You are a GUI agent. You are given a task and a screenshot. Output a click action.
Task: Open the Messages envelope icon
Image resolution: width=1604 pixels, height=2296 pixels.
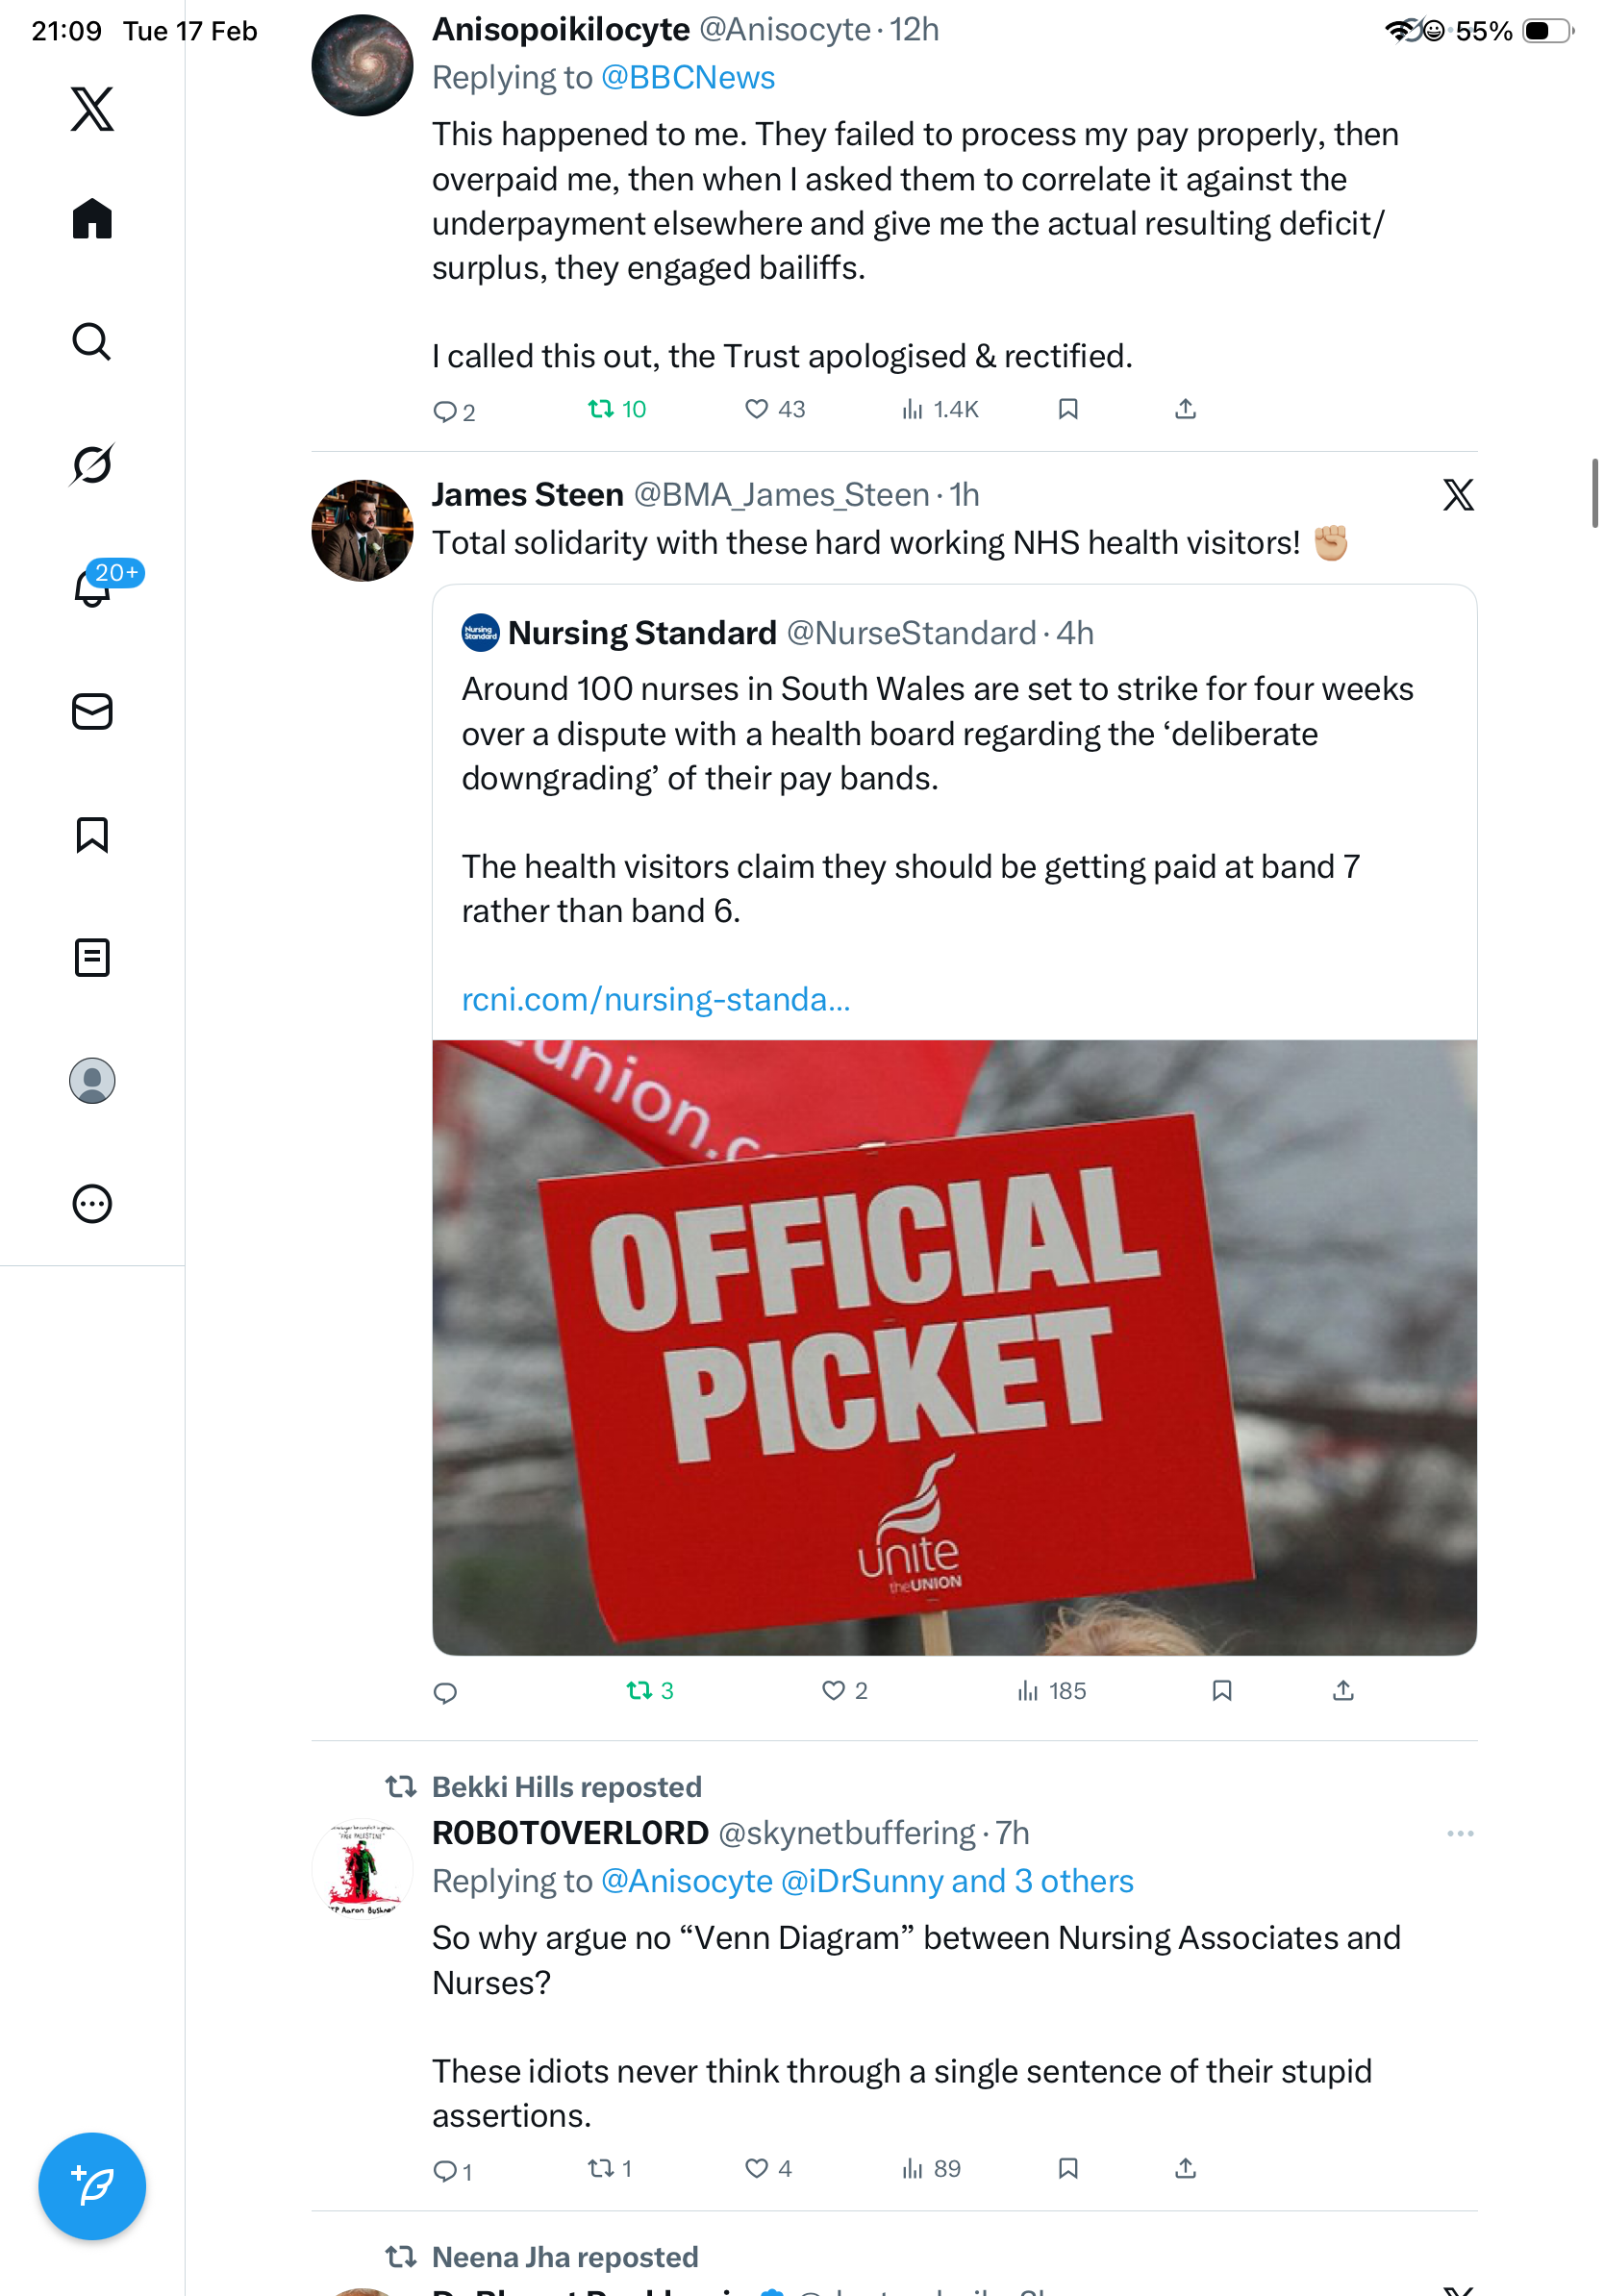click(x=92, y=712)
